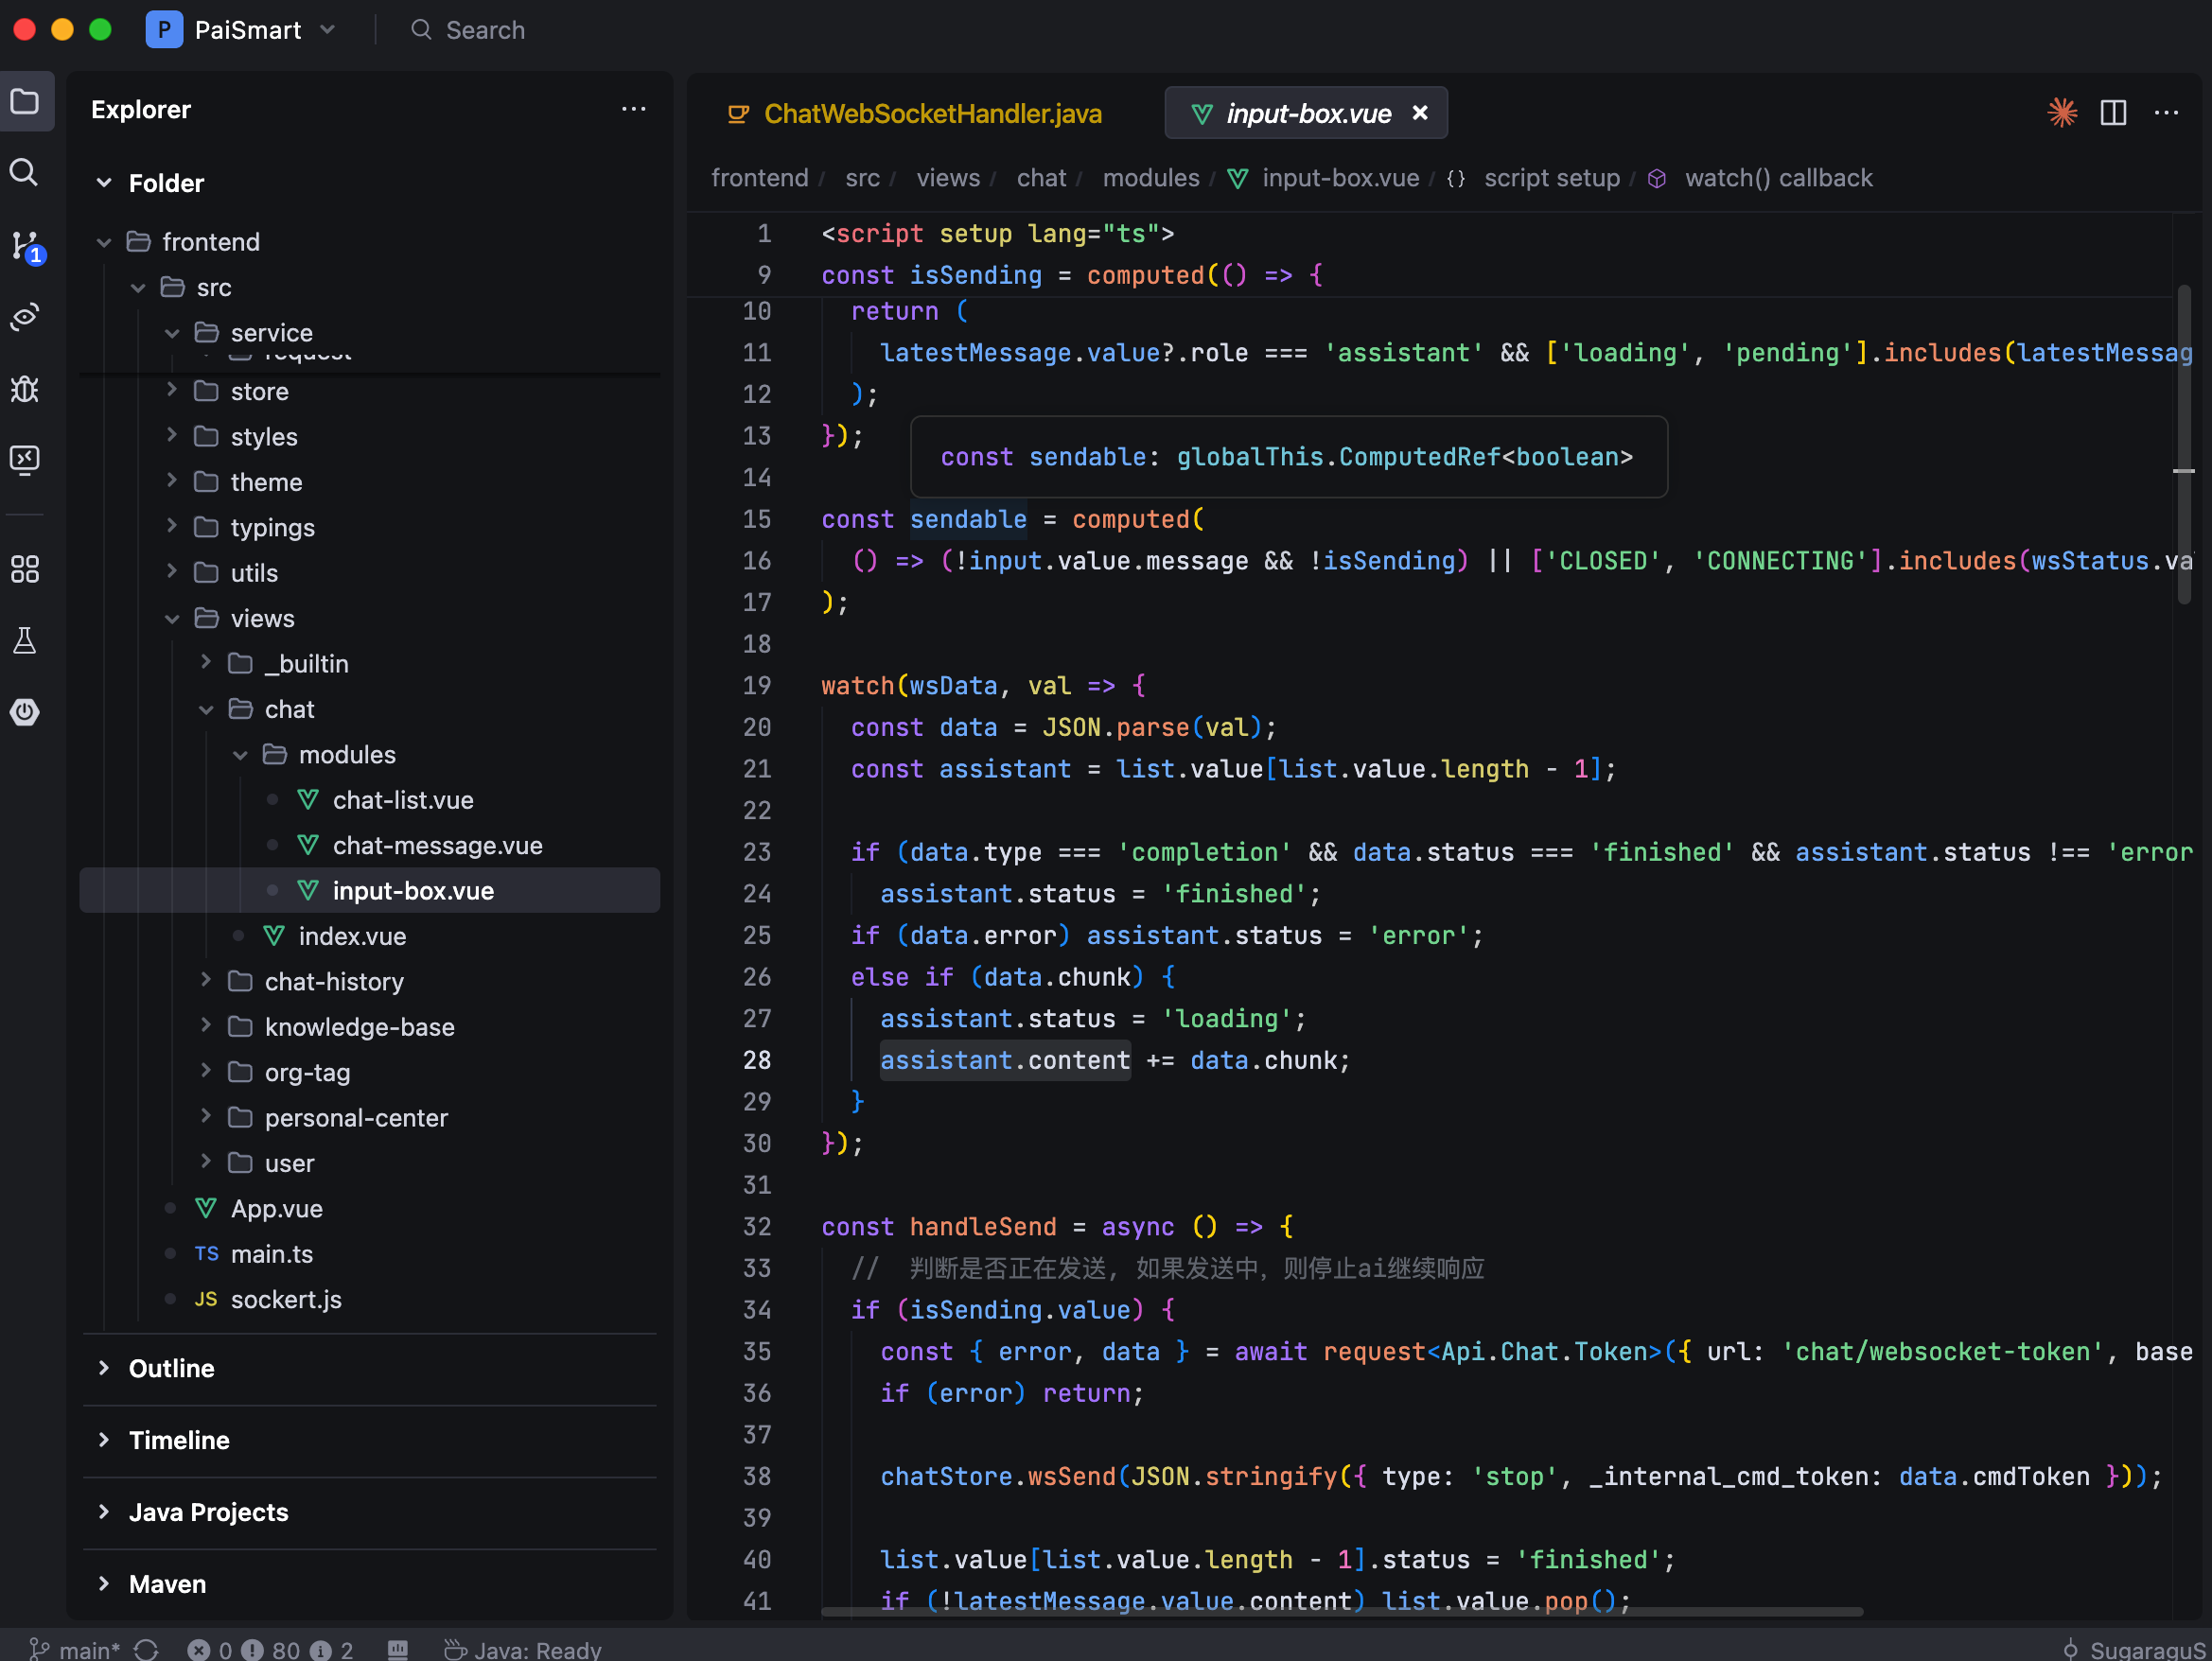Image resolution: width=2212 pixels, height=1661 pixels.
Task: Click the horizontal scrollbar under the editor
Action: (1340, 1612)
